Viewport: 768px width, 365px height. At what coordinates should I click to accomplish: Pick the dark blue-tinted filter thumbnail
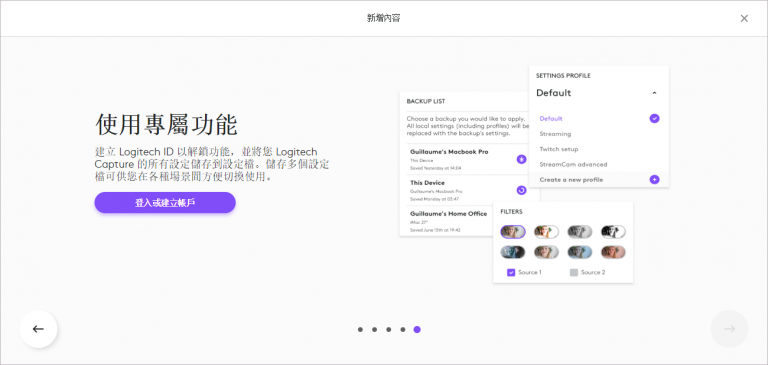pyautogui.click(x=513, y=252)
